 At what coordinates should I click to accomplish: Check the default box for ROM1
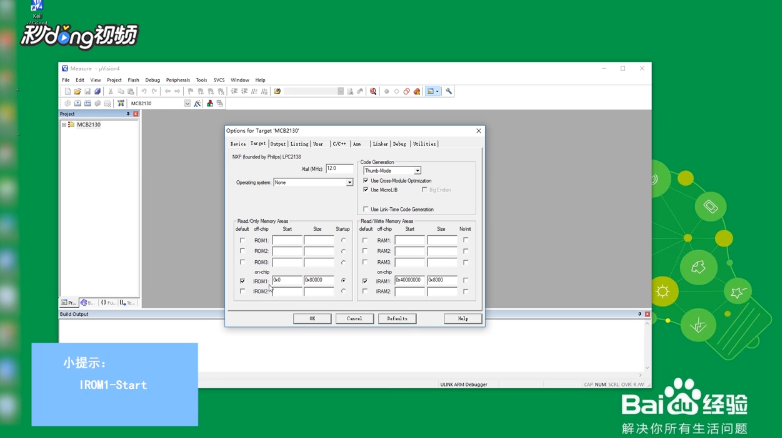[242, 240]
